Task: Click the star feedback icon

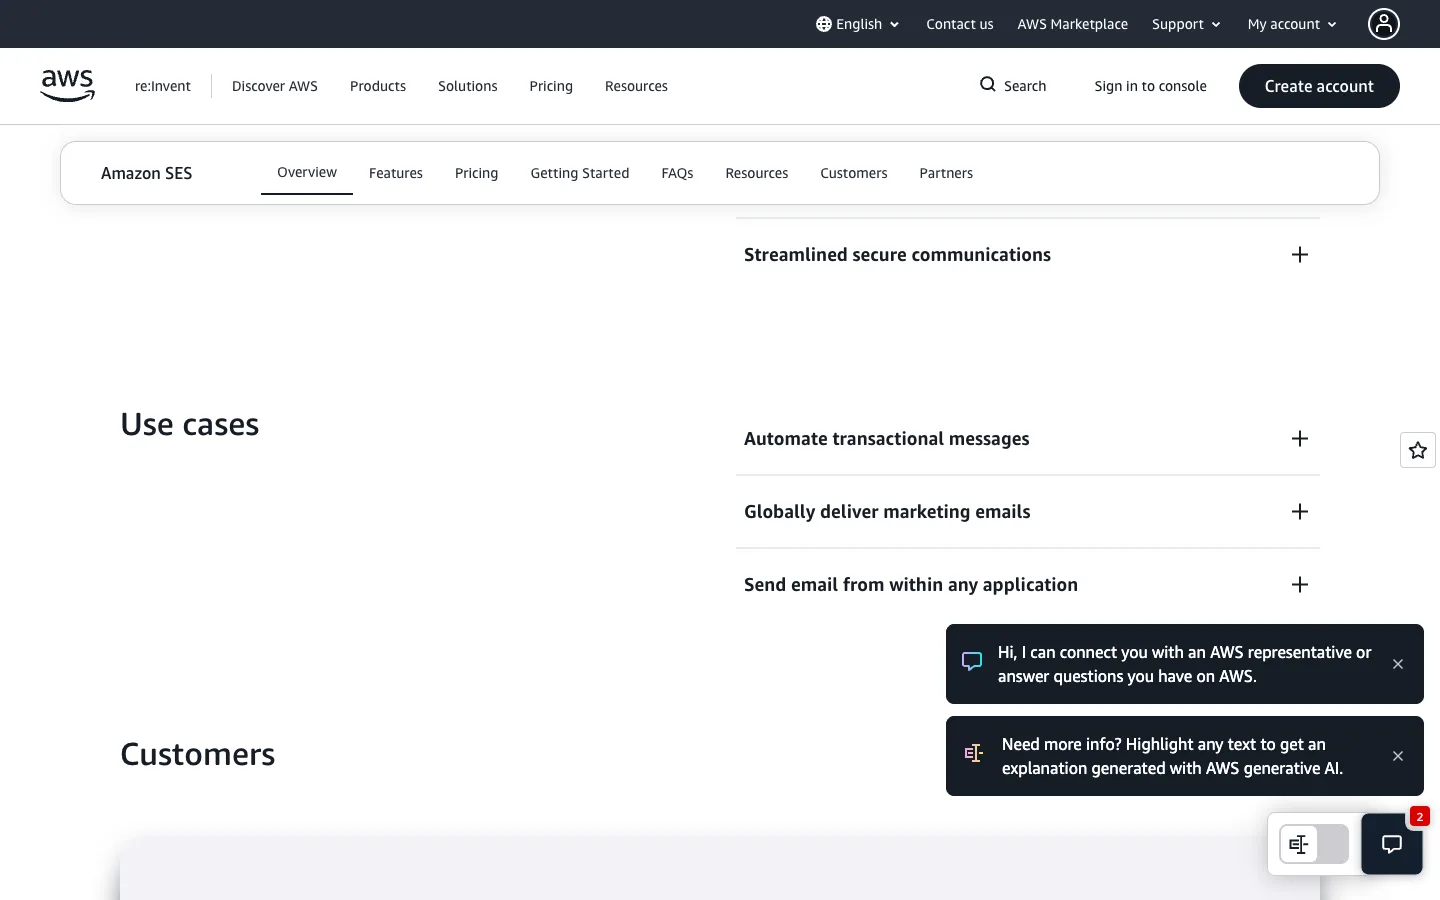Action: pyautogui.click(x=1418, y=450)
